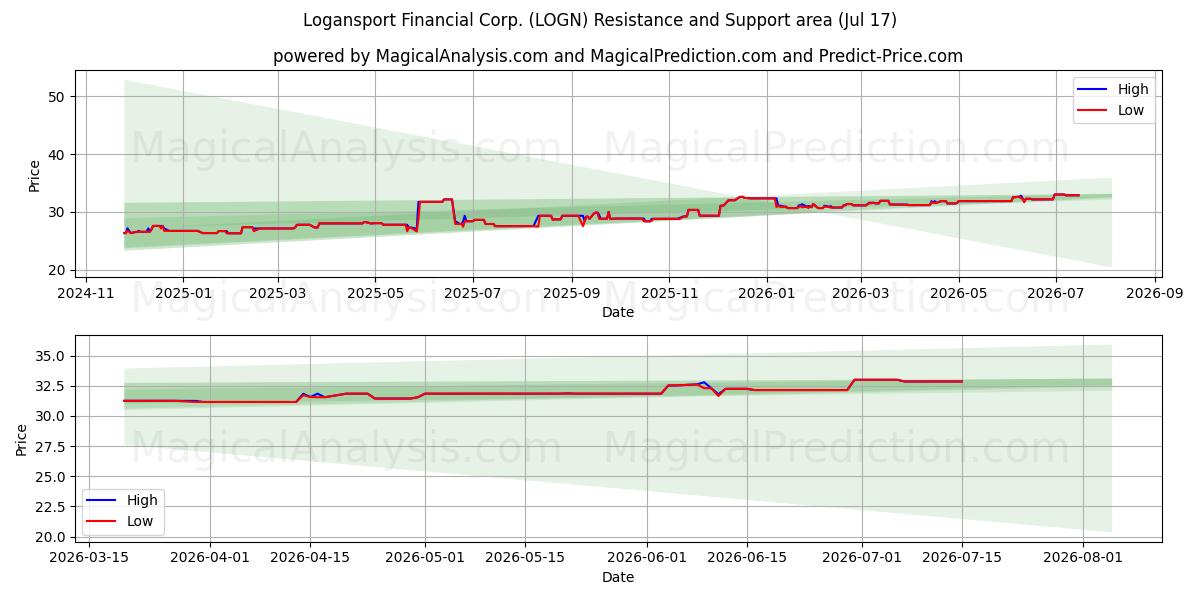1200x600 pixels.
Task: Click the '2026-04-15' bottom axis label
Action: (310, 560)
